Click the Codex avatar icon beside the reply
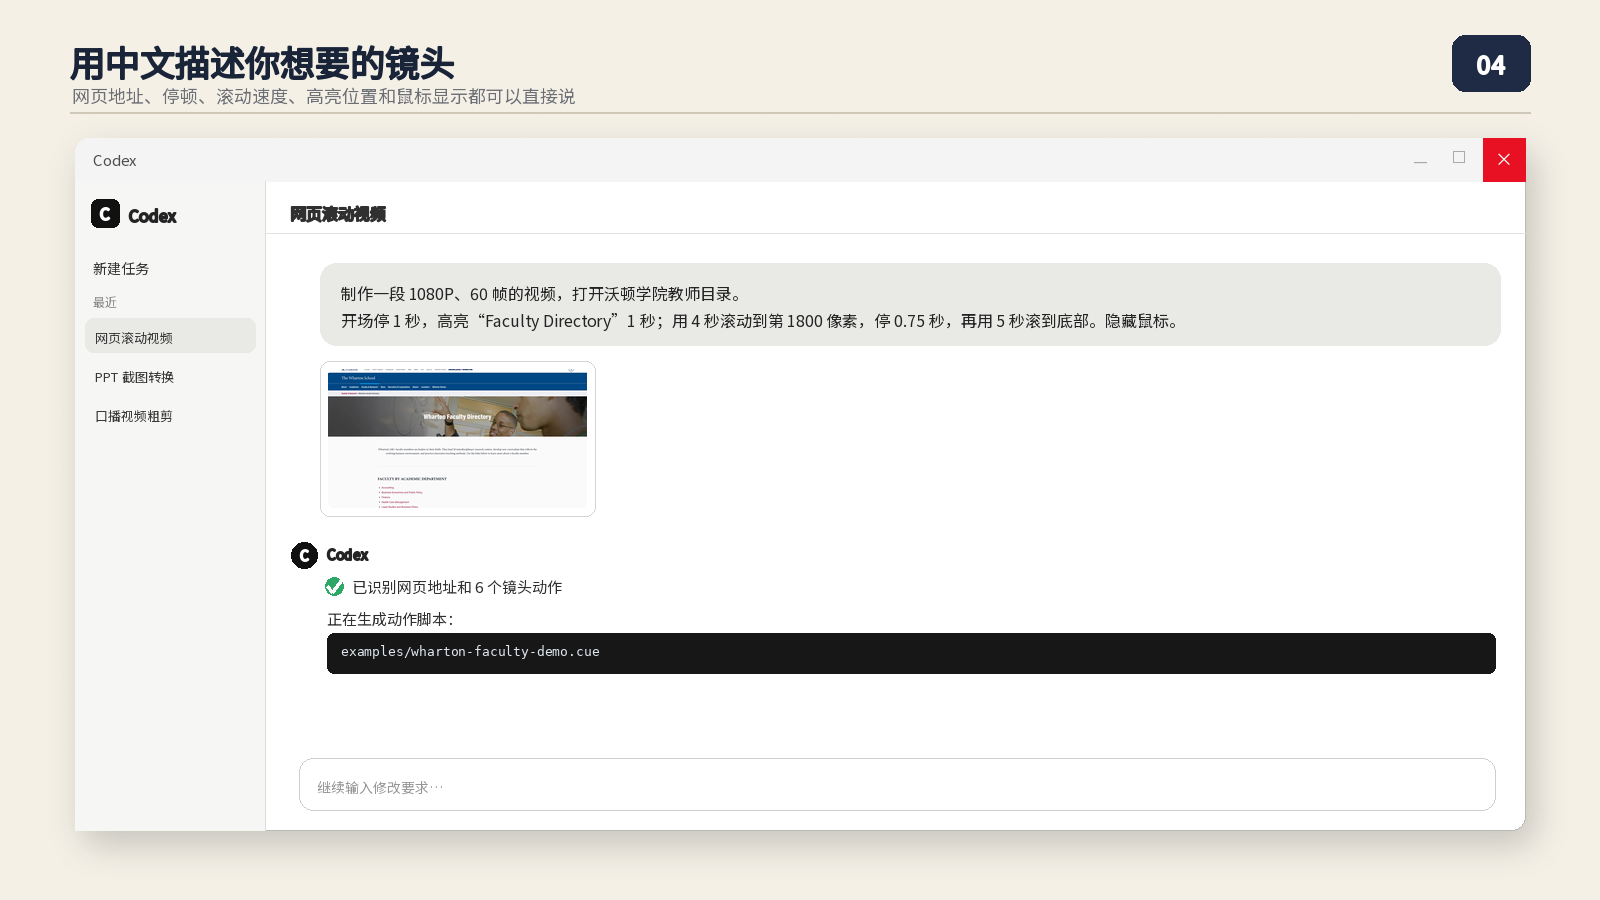 304,555
